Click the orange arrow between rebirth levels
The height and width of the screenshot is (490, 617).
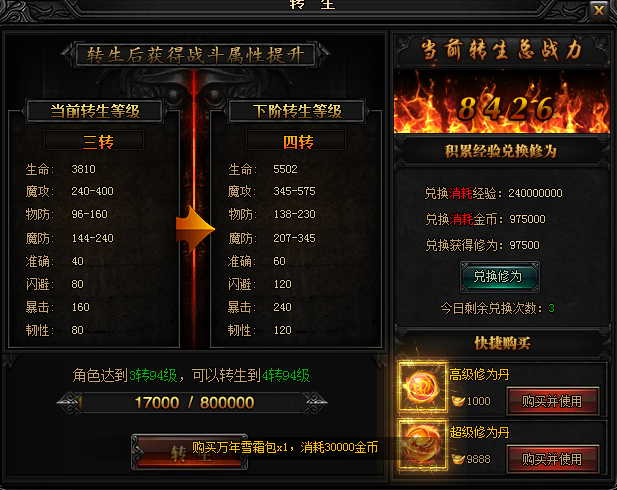click(195, 229)
